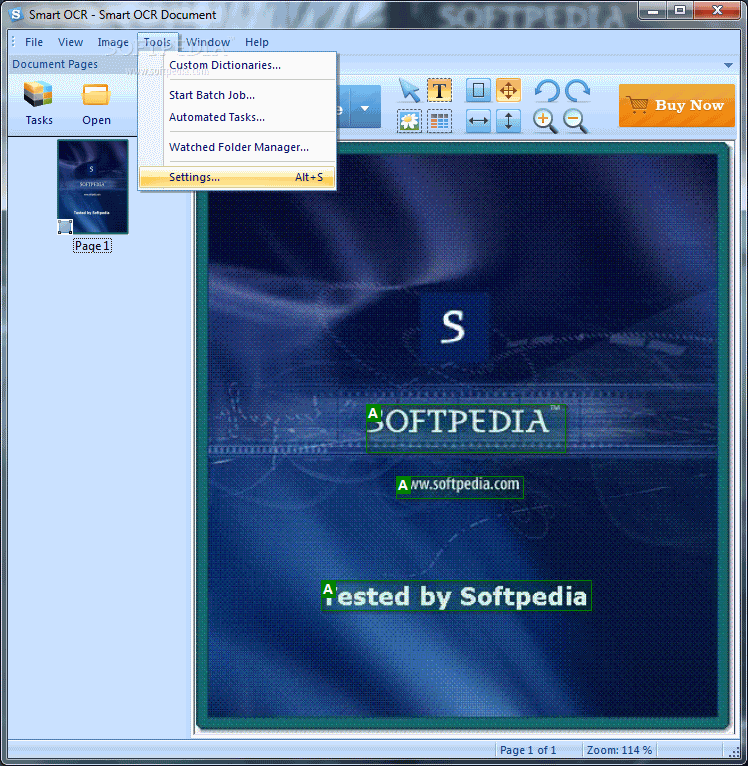Click the fit width horizontal arrow icon
The height and width of the screenshot is (766, 748).
(x=478, y=121)
